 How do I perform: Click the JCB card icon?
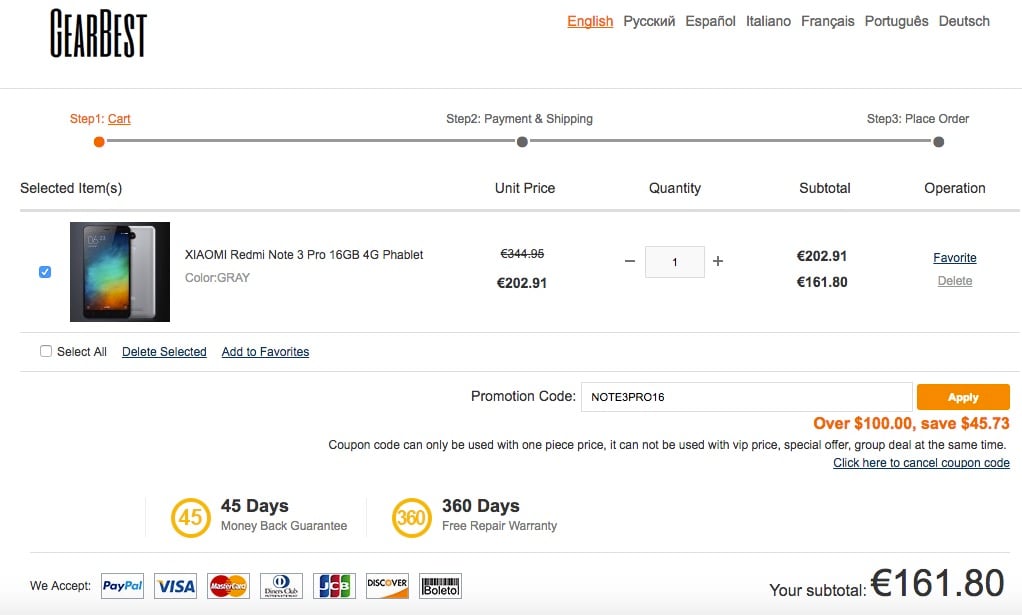(x=334, y=586)
